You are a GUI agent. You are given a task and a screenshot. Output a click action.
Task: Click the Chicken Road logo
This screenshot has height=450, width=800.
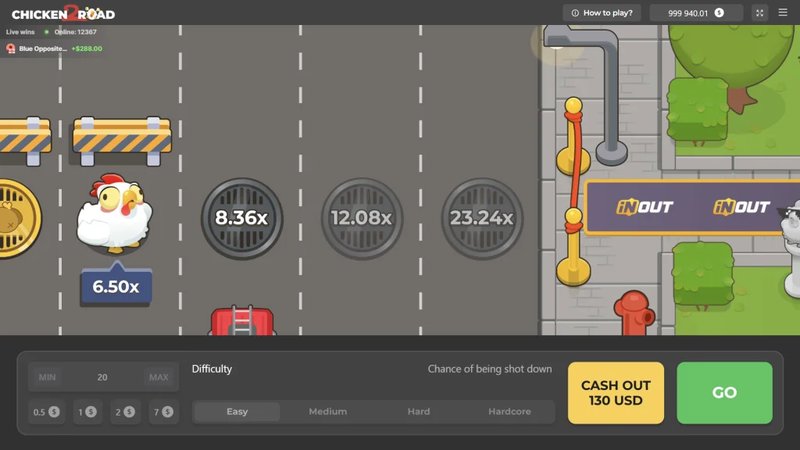click(63, 13)
